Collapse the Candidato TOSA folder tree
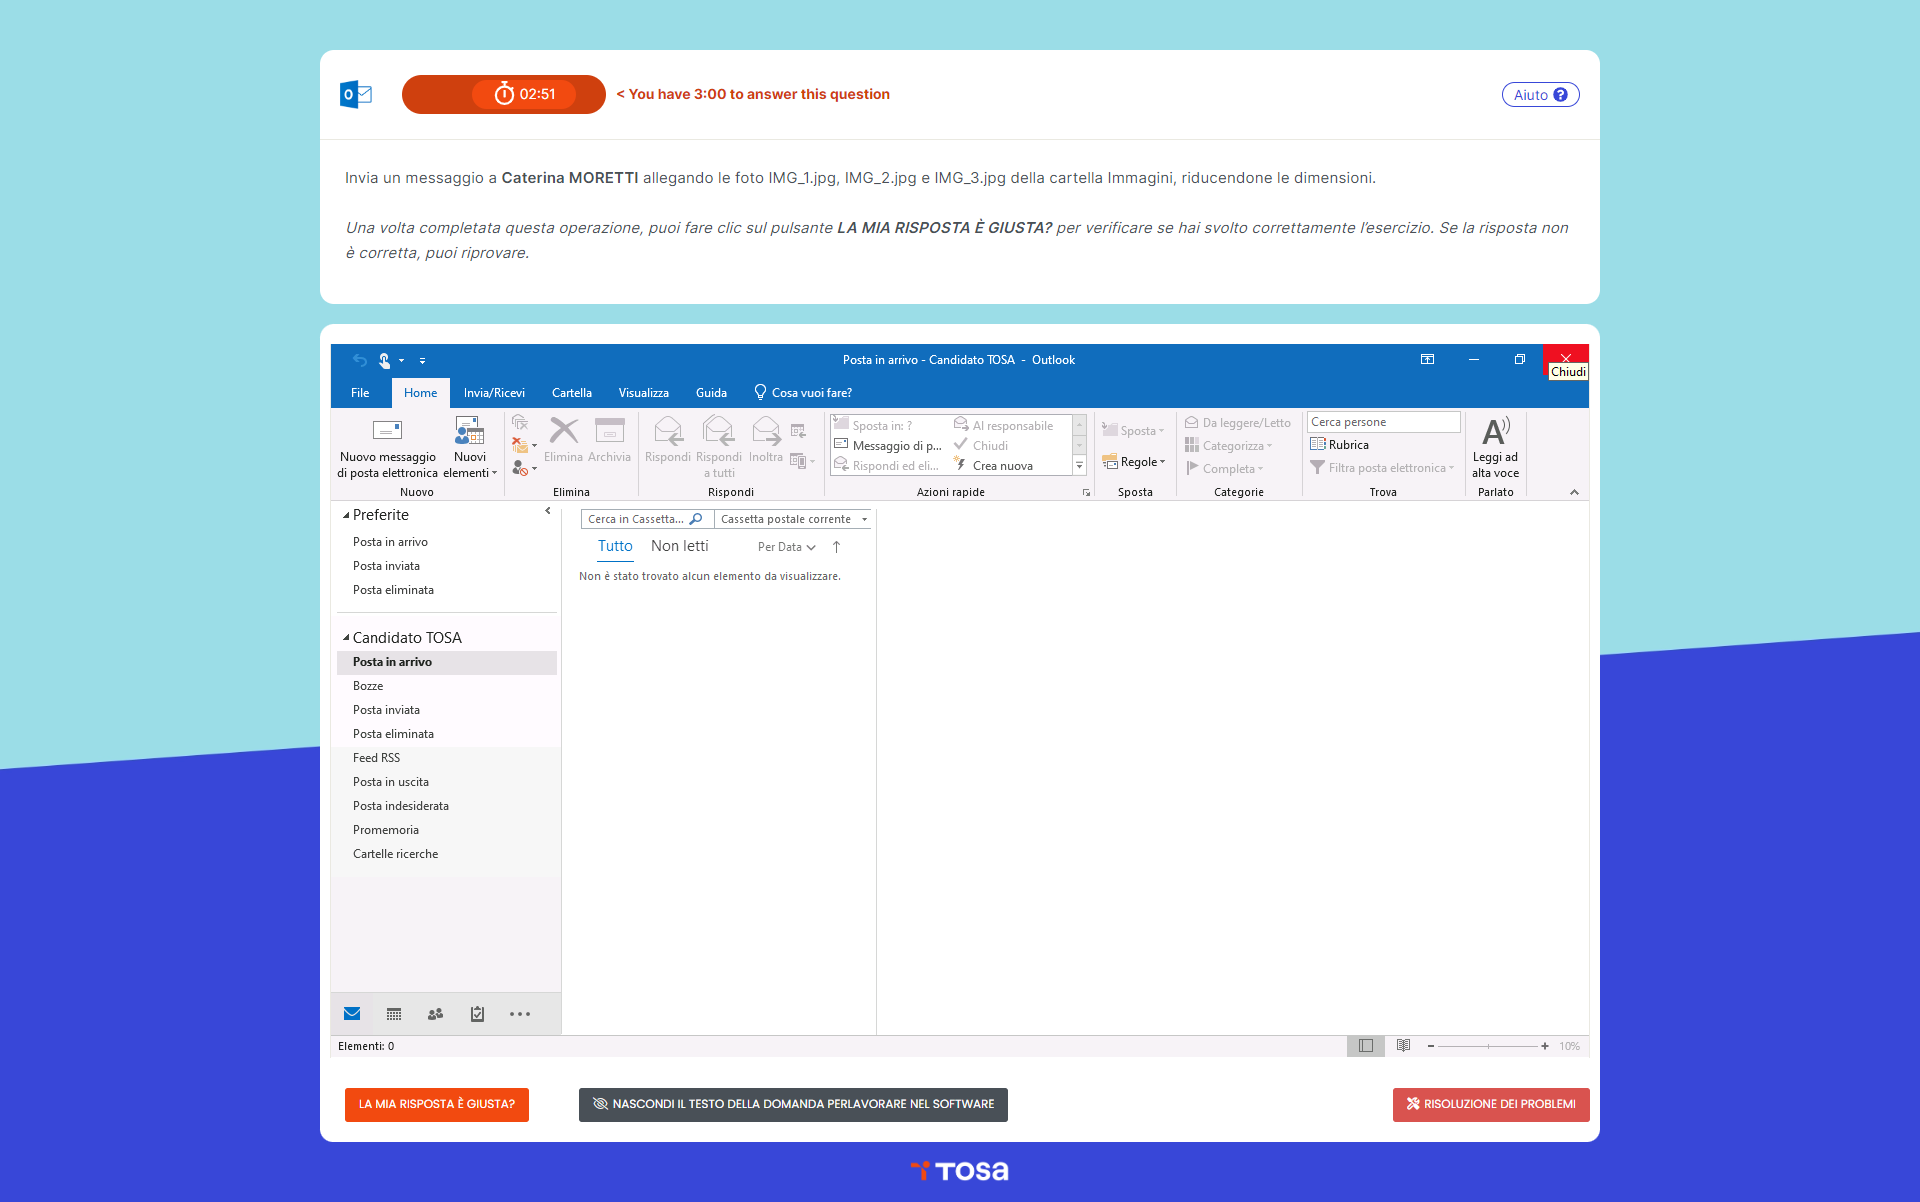The height and width of the screenshot is (1202, 1920). [x=346, y=638]
